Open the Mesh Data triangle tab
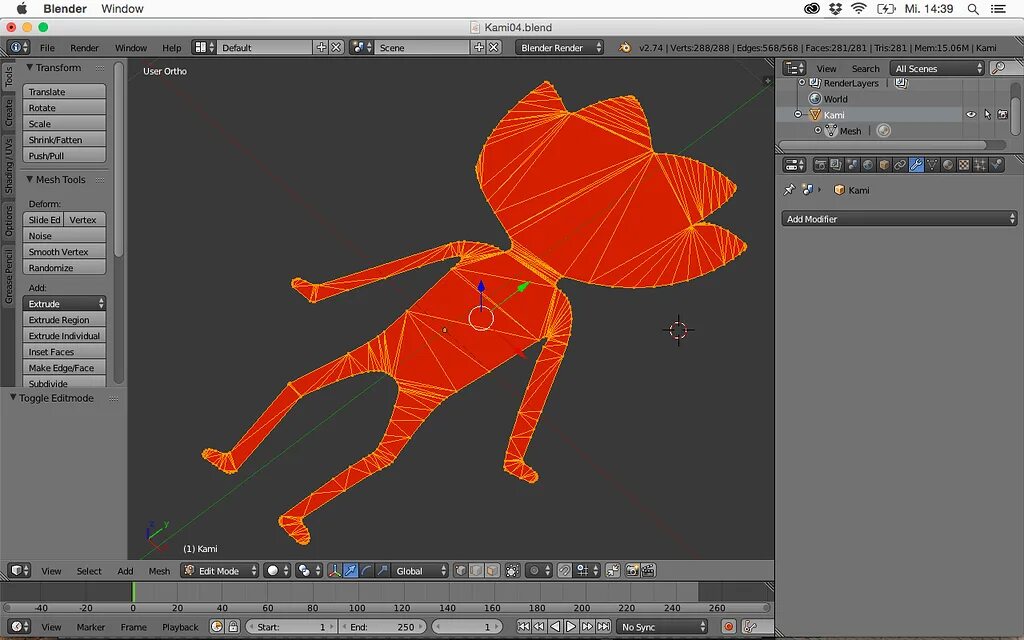 932,165
